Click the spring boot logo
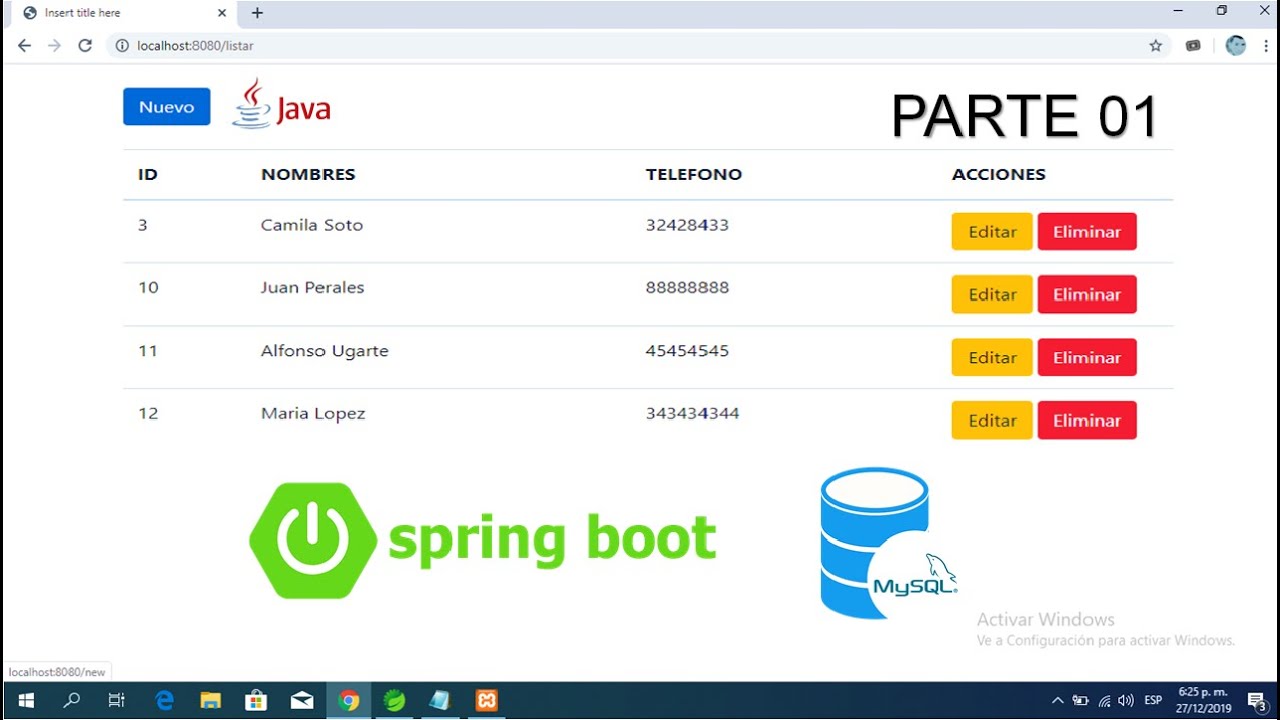The image size is (1280, 720). (x=482, y=540)
